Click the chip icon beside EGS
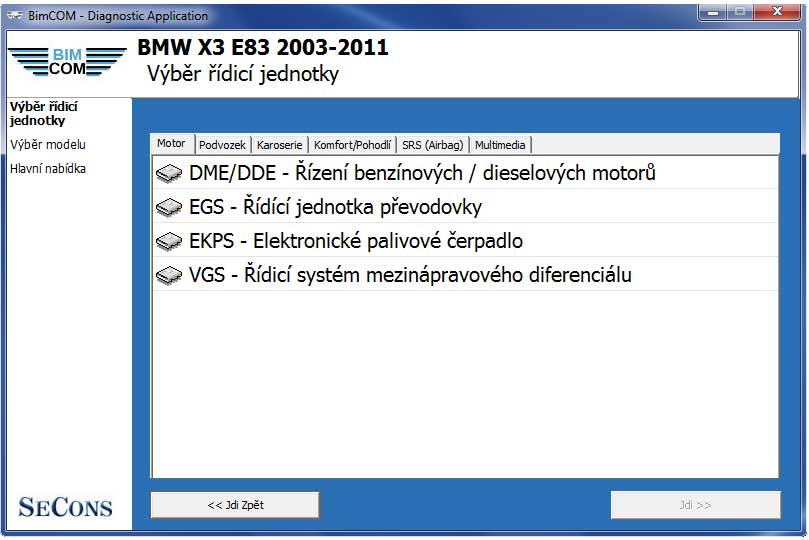 coord(169,207)
